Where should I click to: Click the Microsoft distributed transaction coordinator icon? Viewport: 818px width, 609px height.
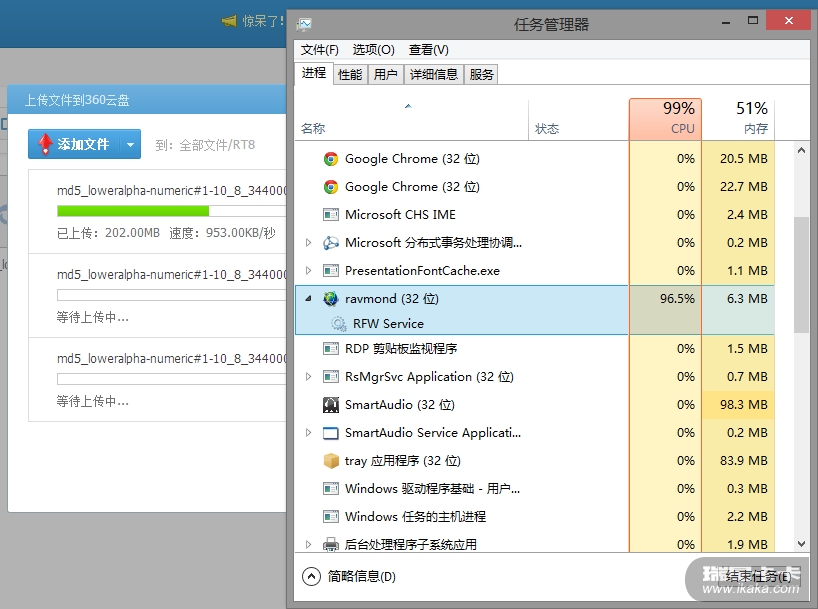pyautogui.click(x=331, y=243)
